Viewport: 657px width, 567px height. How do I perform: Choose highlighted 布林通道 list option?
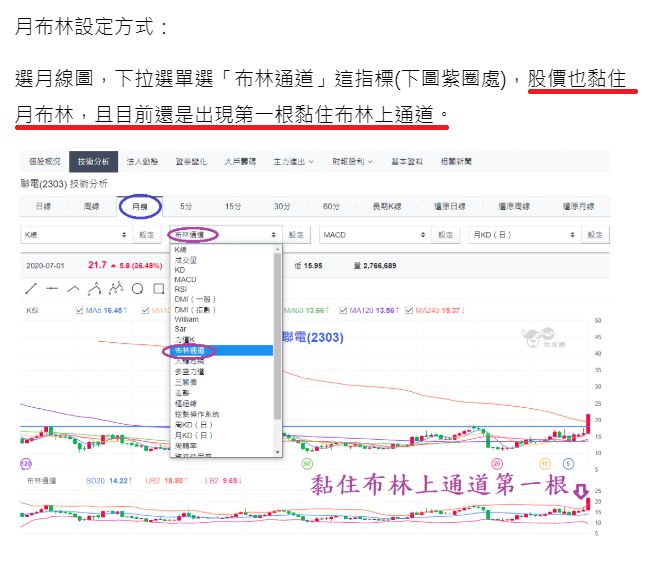pos(222,350)
